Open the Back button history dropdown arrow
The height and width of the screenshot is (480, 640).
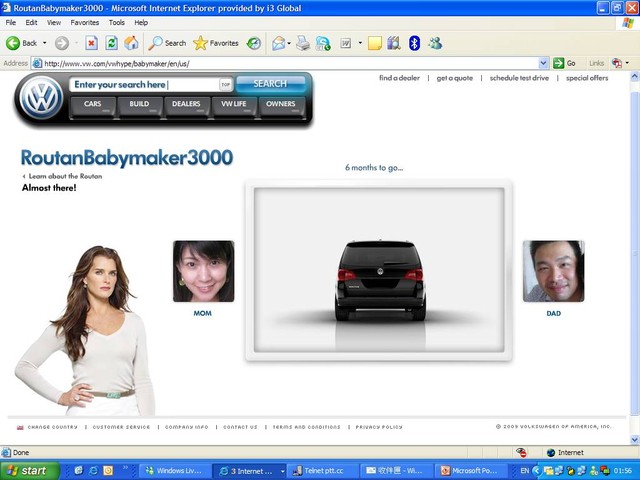tap(44, 43)
